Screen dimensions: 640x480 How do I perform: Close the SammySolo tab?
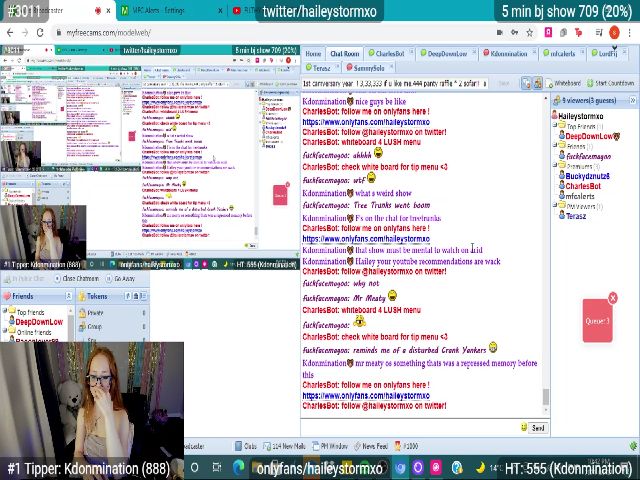tap(391, 66)
